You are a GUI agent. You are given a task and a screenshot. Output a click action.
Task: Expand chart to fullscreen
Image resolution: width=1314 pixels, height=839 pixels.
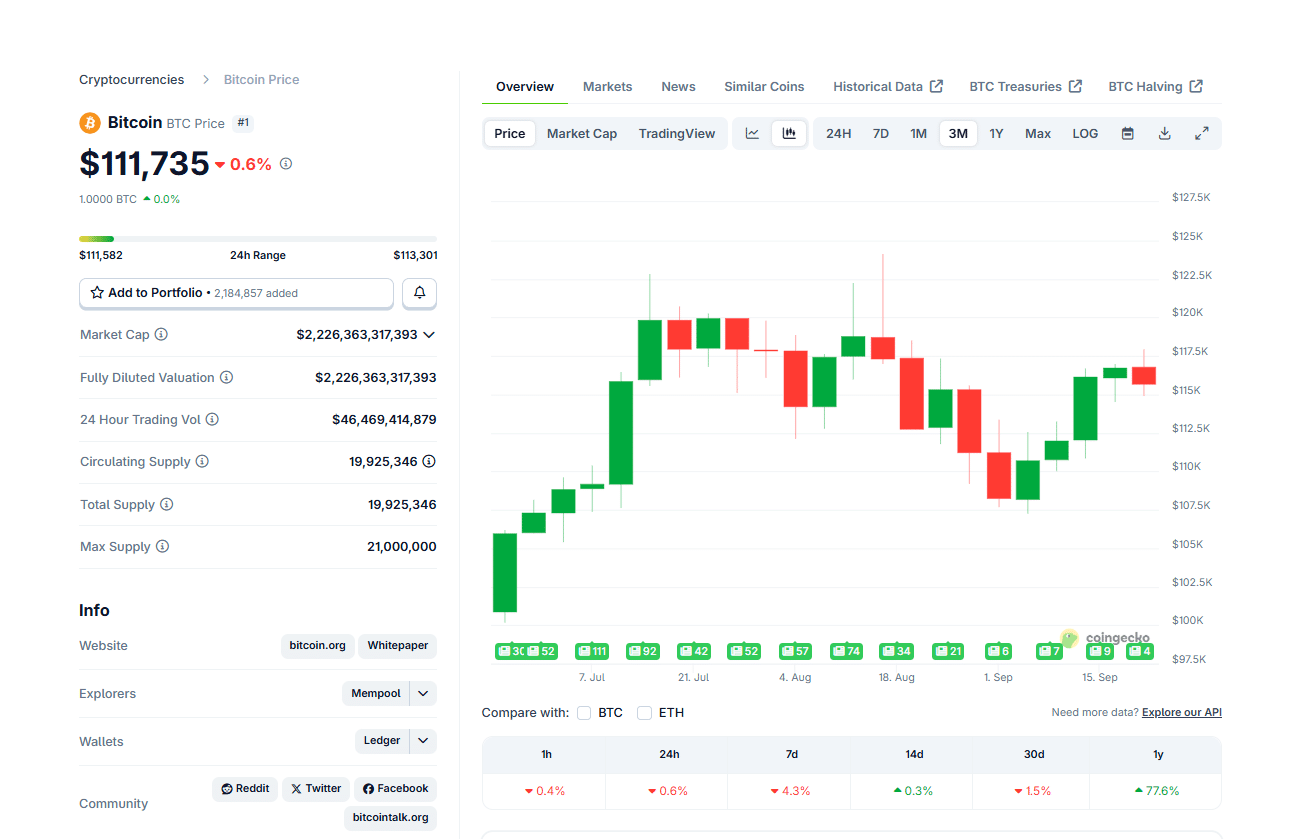[1201, 133]
